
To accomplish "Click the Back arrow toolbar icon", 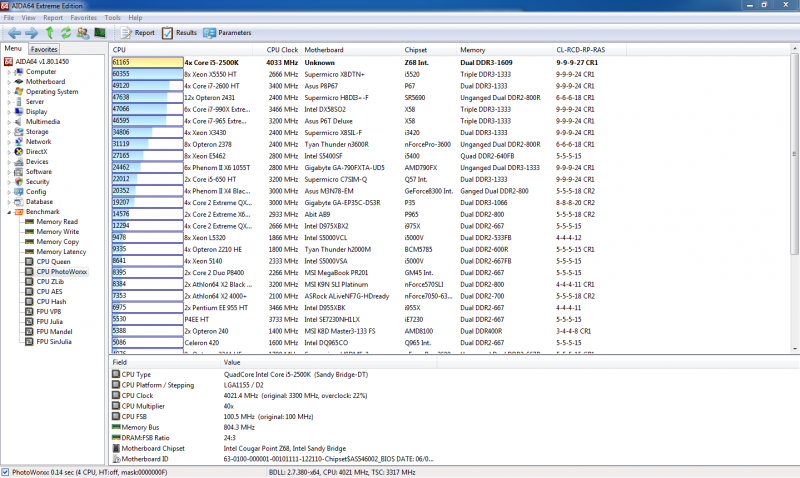I will (x=14, y=33).
